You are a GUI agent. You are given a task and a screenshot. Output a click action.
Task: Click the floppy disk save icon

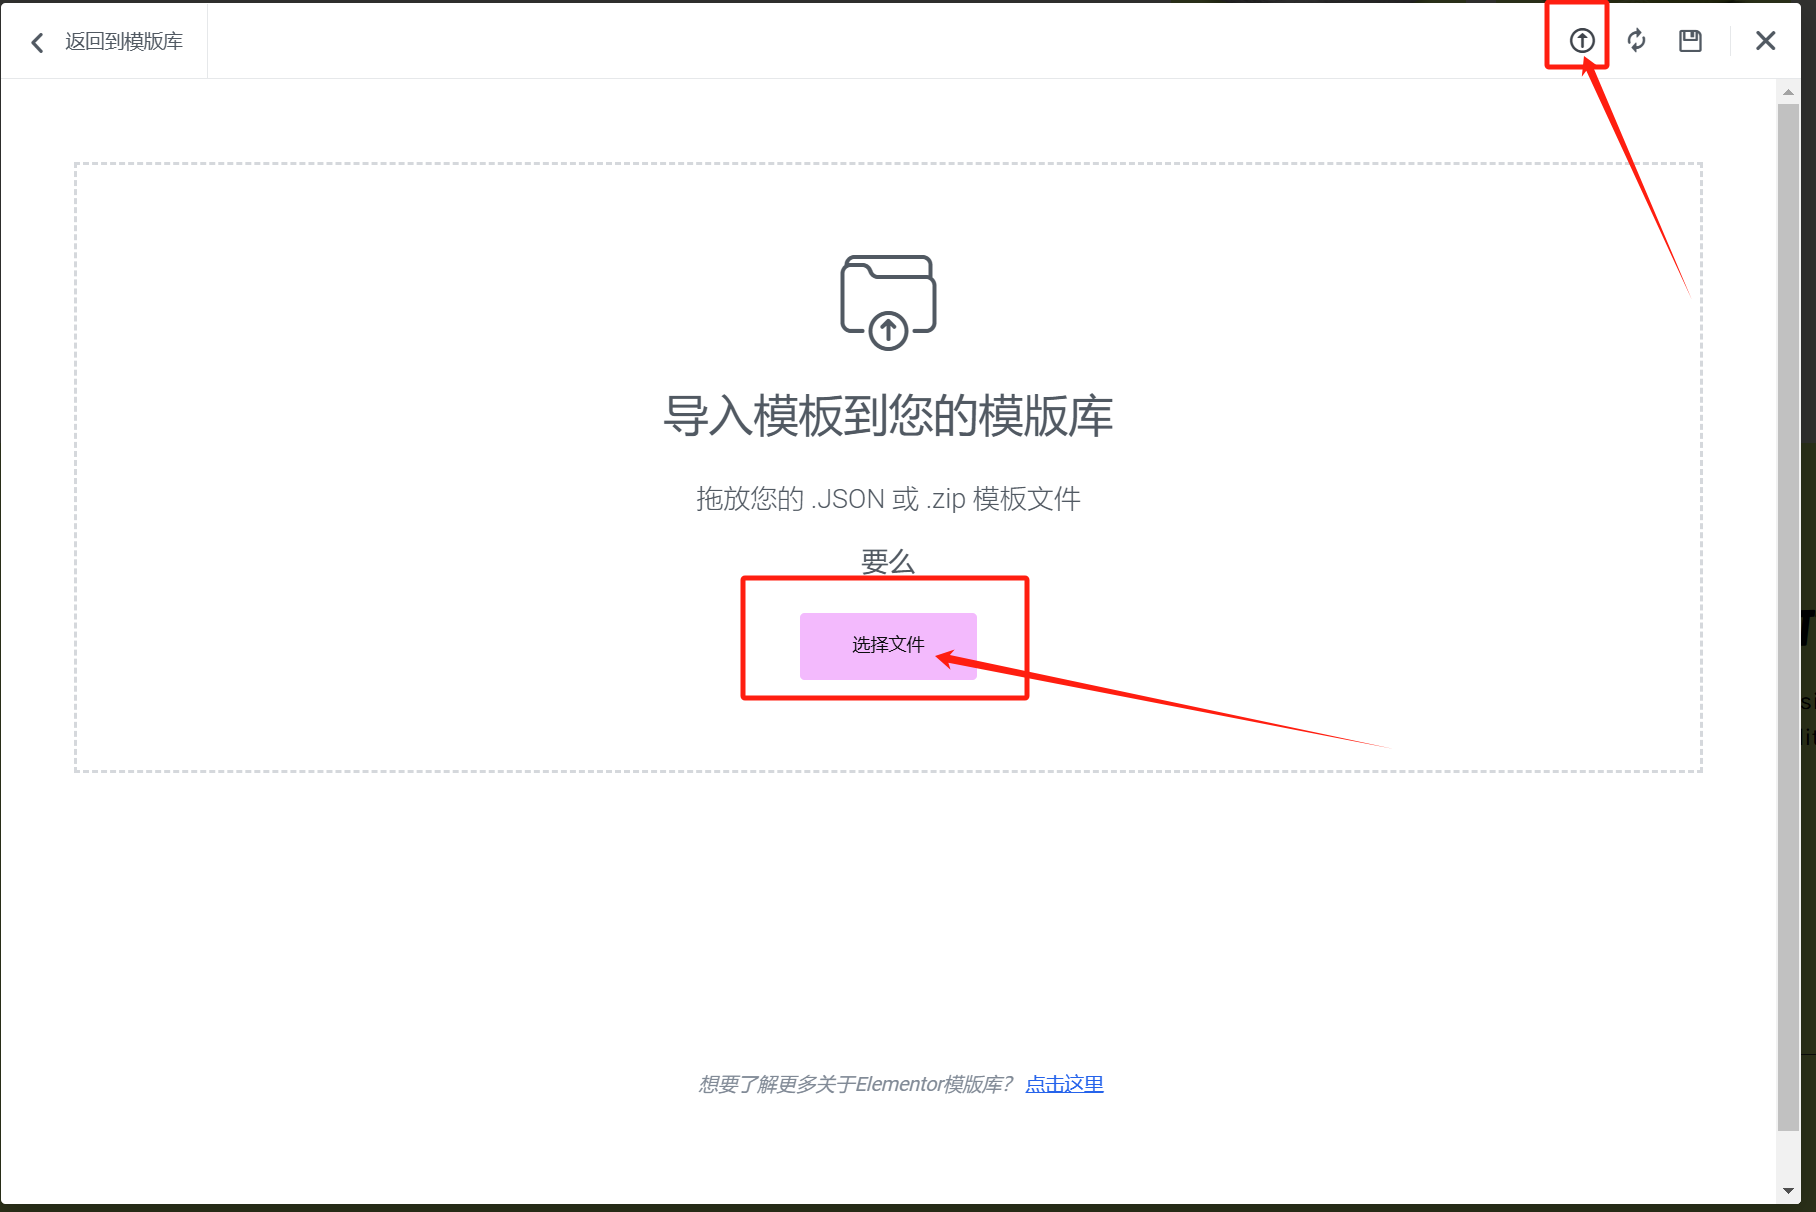point(1690,40)
